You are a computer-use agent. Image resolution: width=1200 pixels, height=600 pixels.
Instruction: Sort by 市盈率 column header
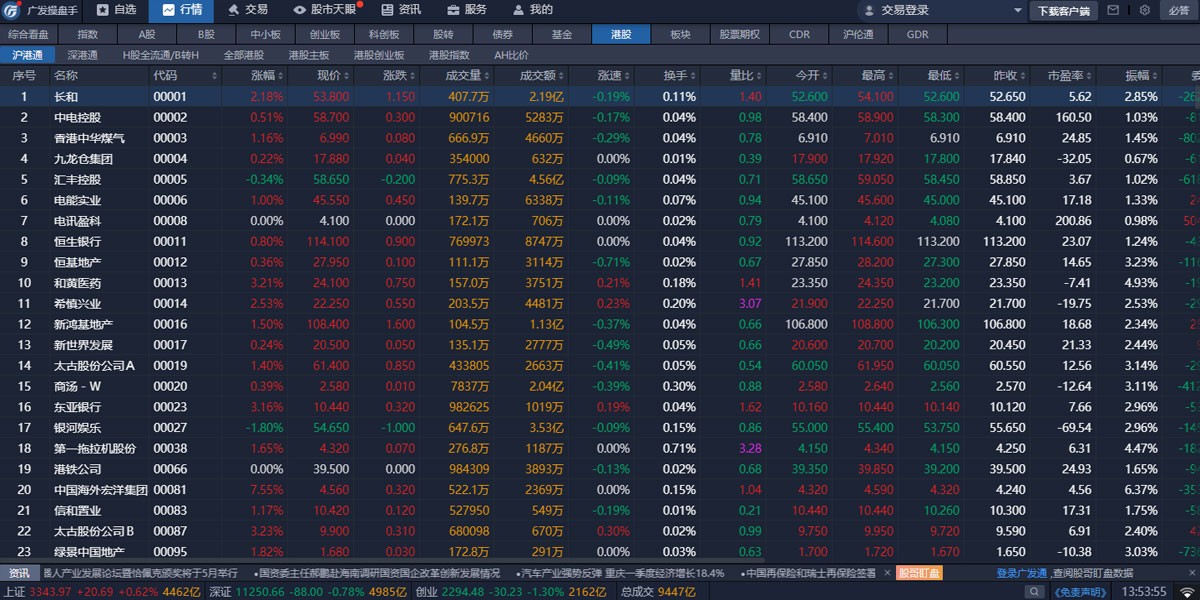click(1065, 76)
